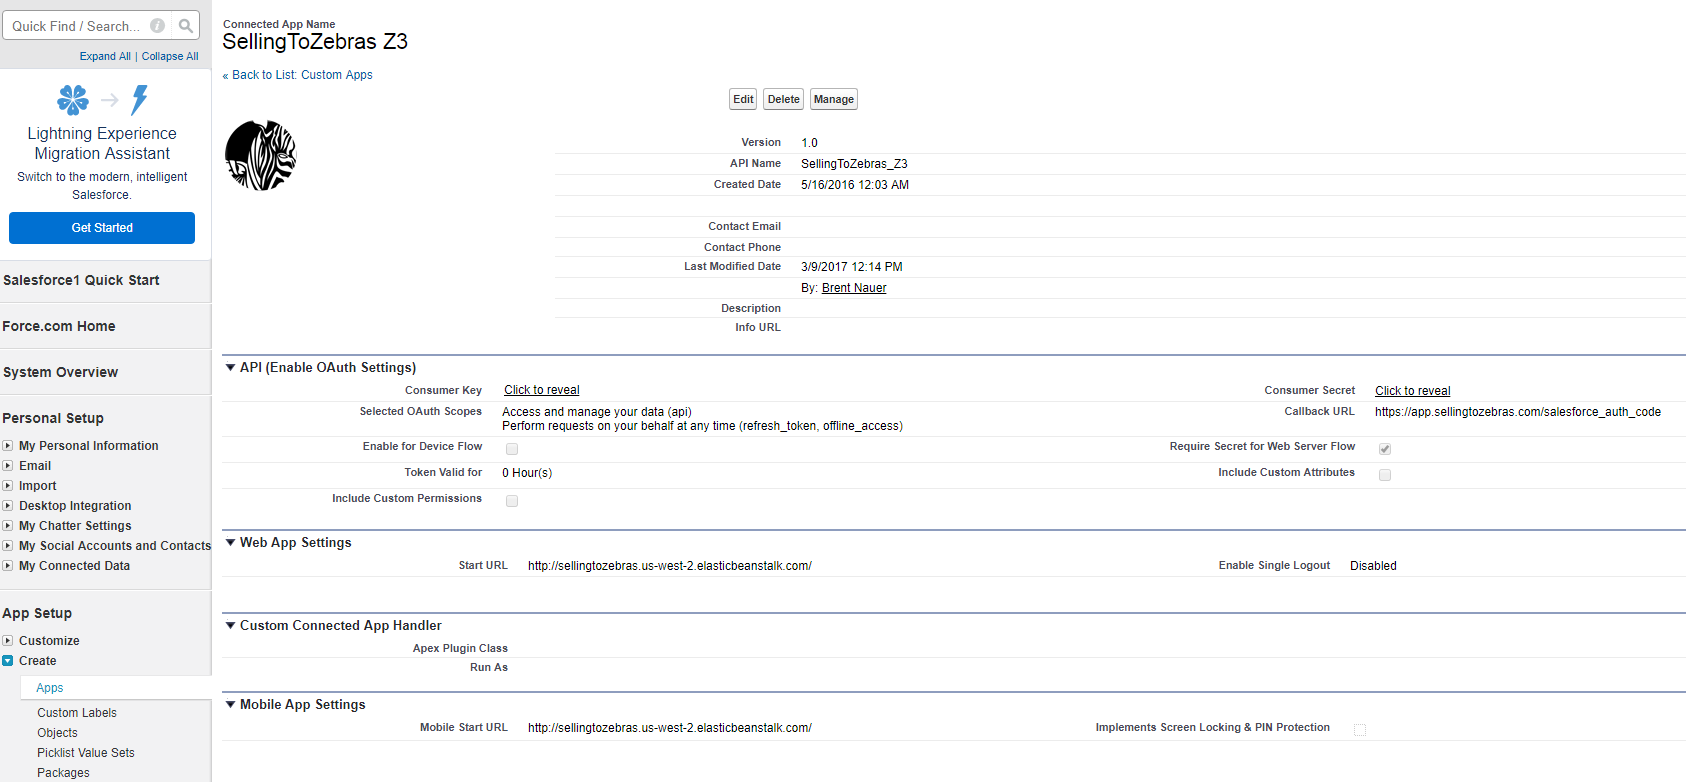The image size is (1686, 782).
Task: Open Custom Labels
Action: click(77, 713)
